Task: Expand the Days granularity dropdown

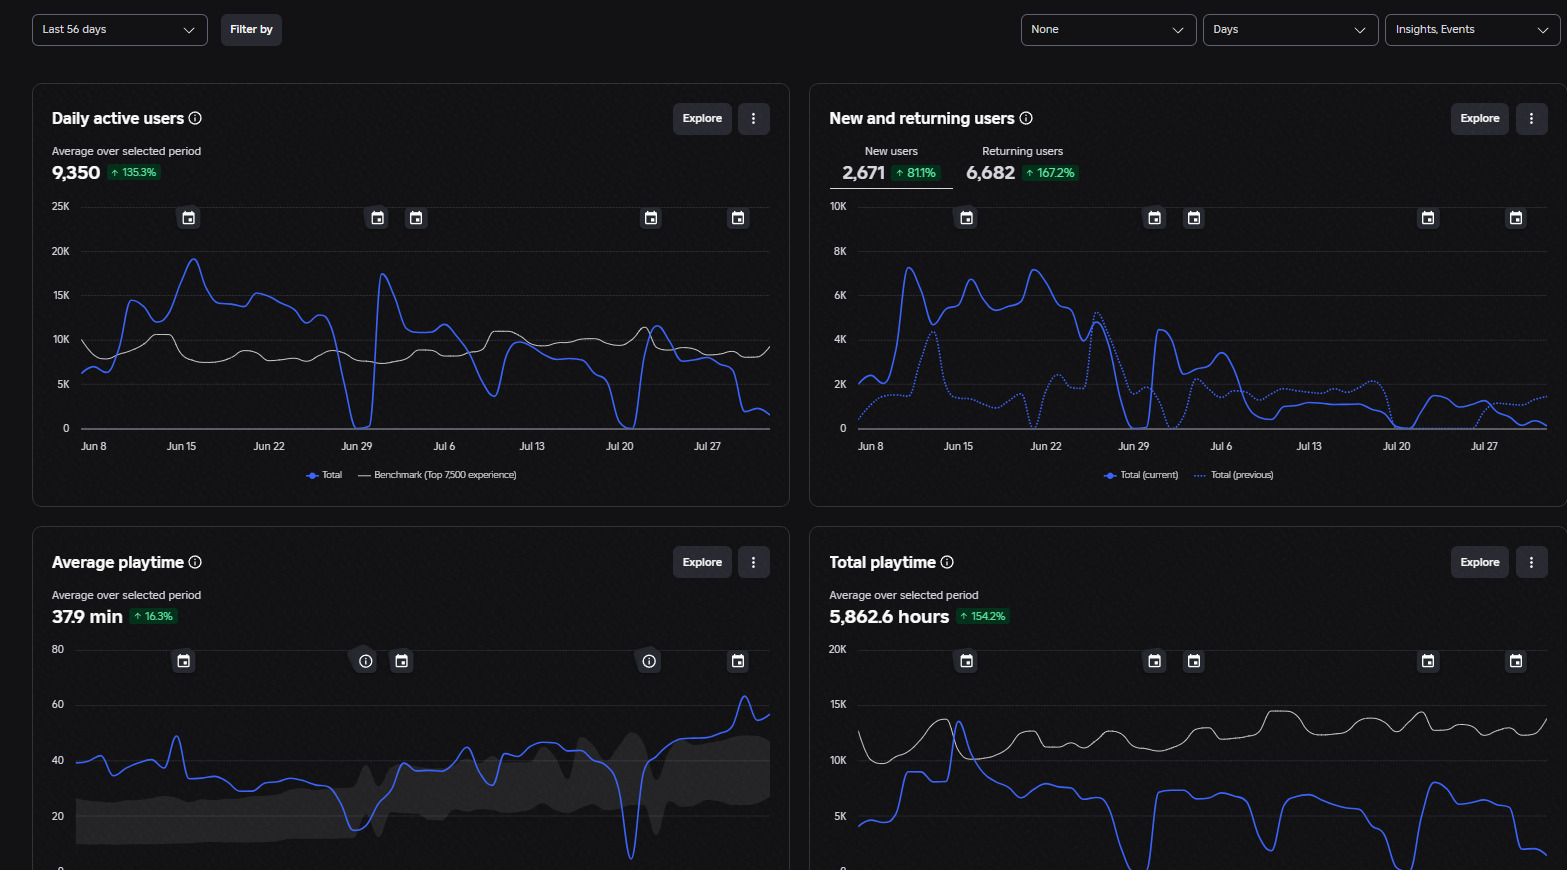Action: pos(1290,30)
